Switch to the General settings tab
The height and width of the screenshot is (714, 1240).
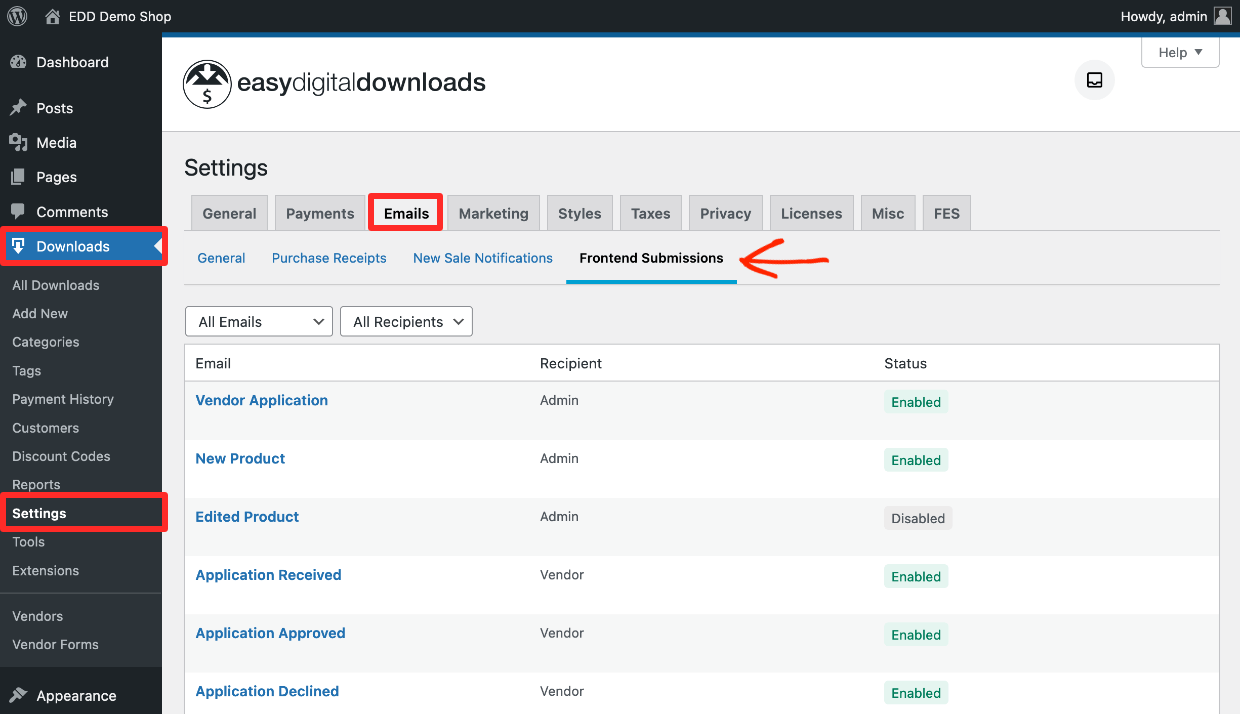tap(229, 213)
